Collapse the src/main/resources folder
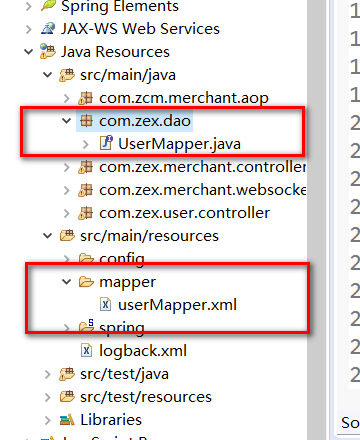This screenshot has width=360, height=440. pyautogui.click(x=48, y=236)
